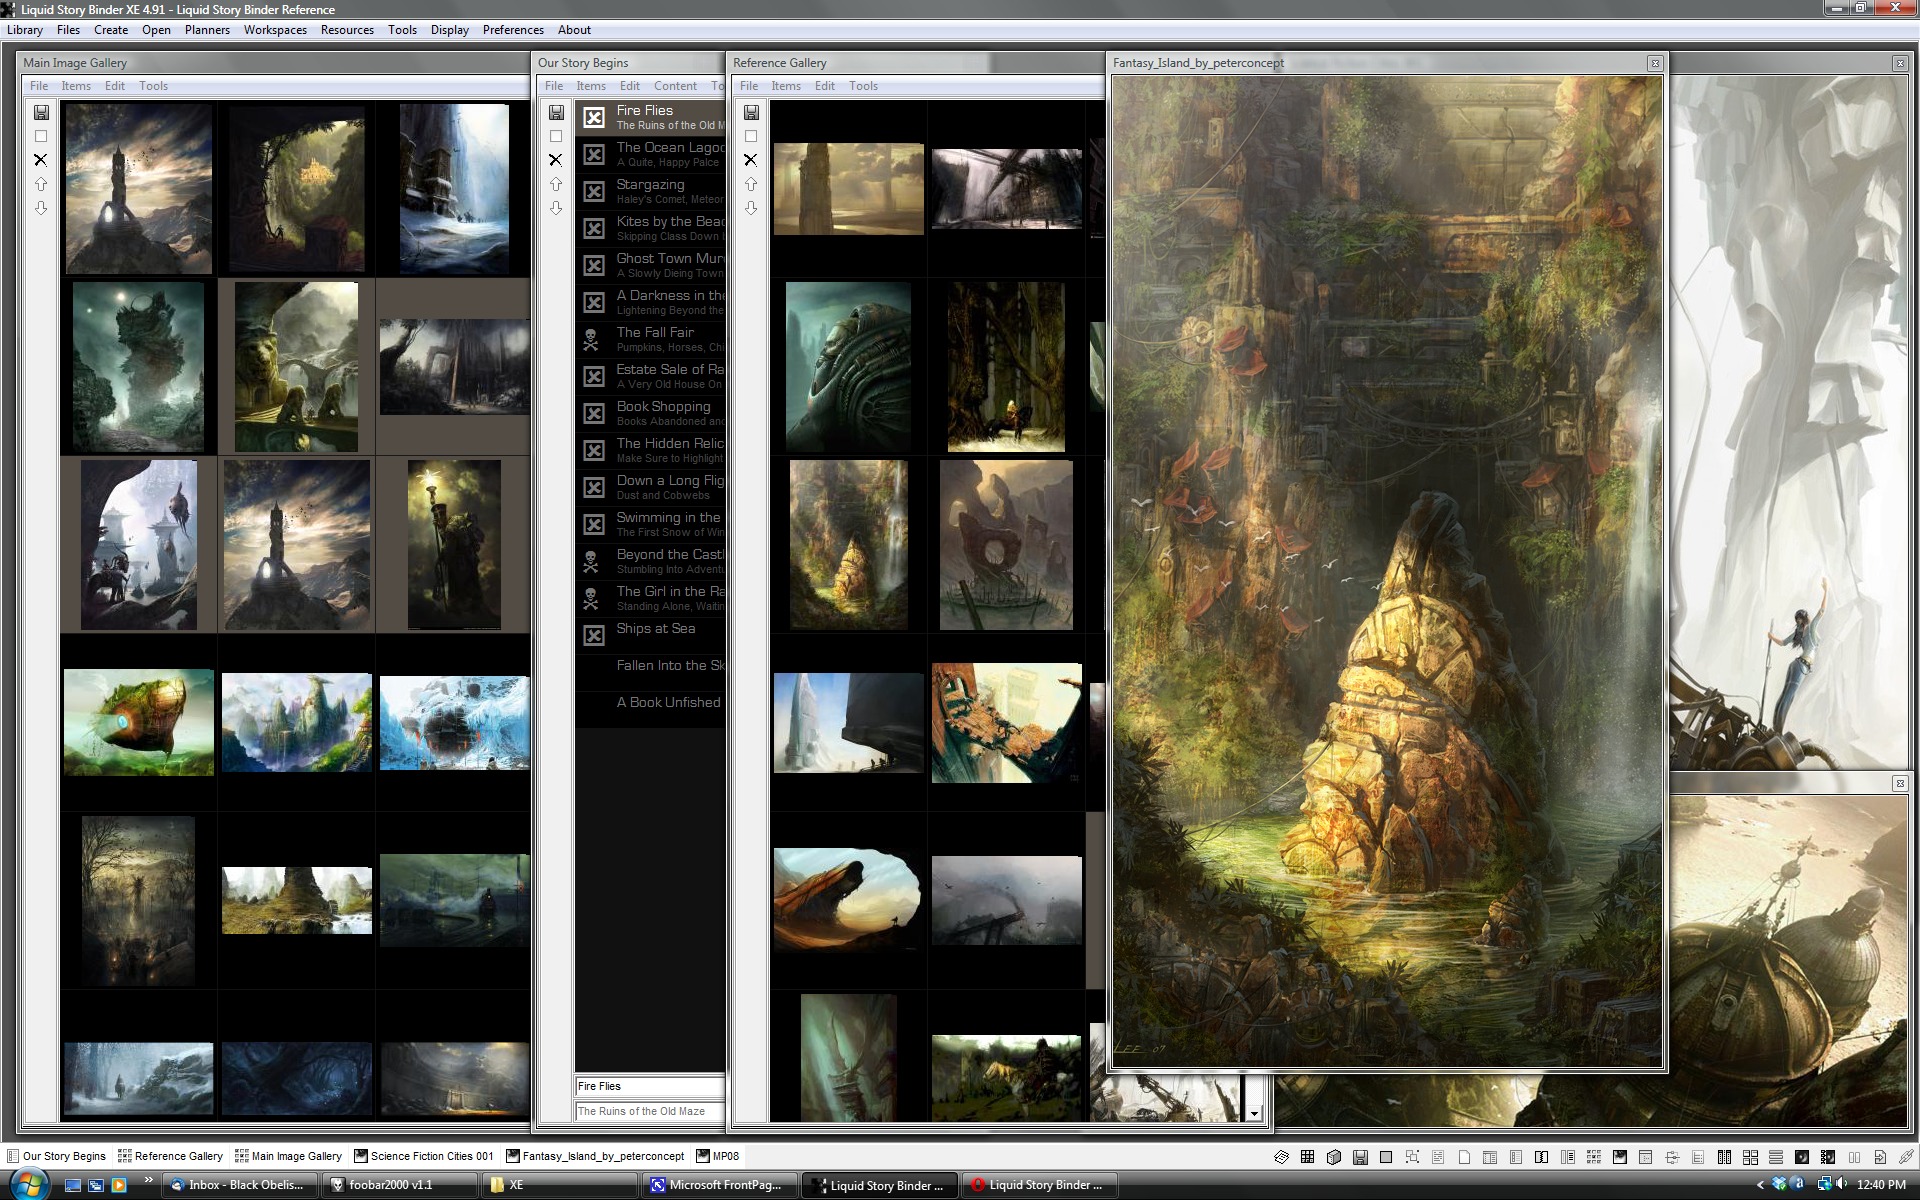Click dropdown arrow at bottom of Reference Gallery
This screenshot has width=1920, height=1200.
[1254, 1113]
